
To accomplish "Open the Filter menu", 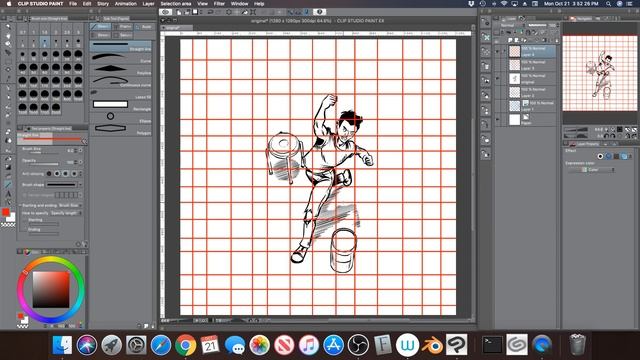I will pyautogui.click(x=219, y=4).
